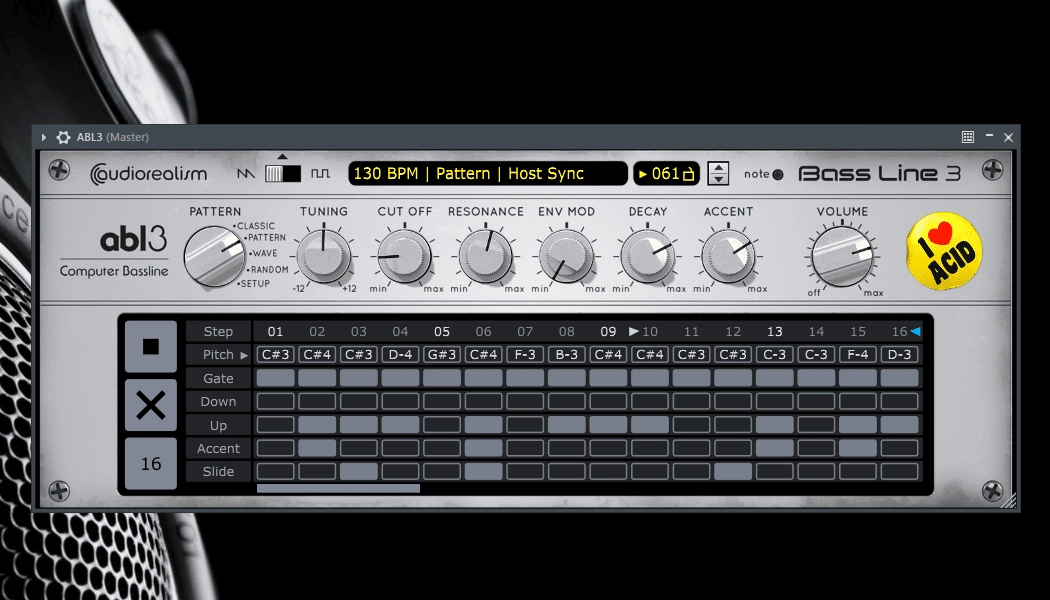Click the Pattern mode selector knob

click(x=214, y=256)
